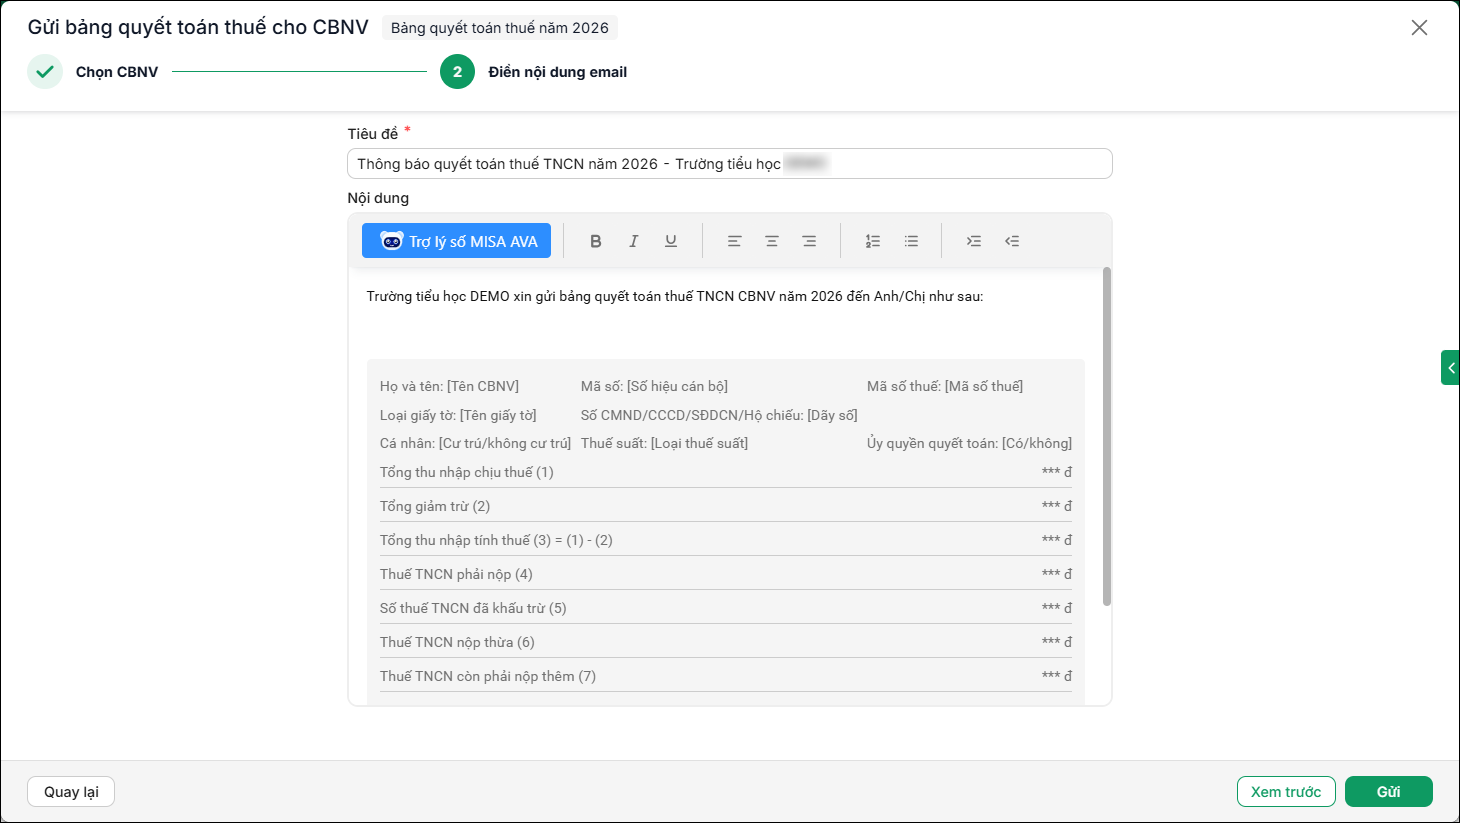This screenshot has height=823, width=1460.
Task: Toggle bold formatting
Action: [596, 241]
